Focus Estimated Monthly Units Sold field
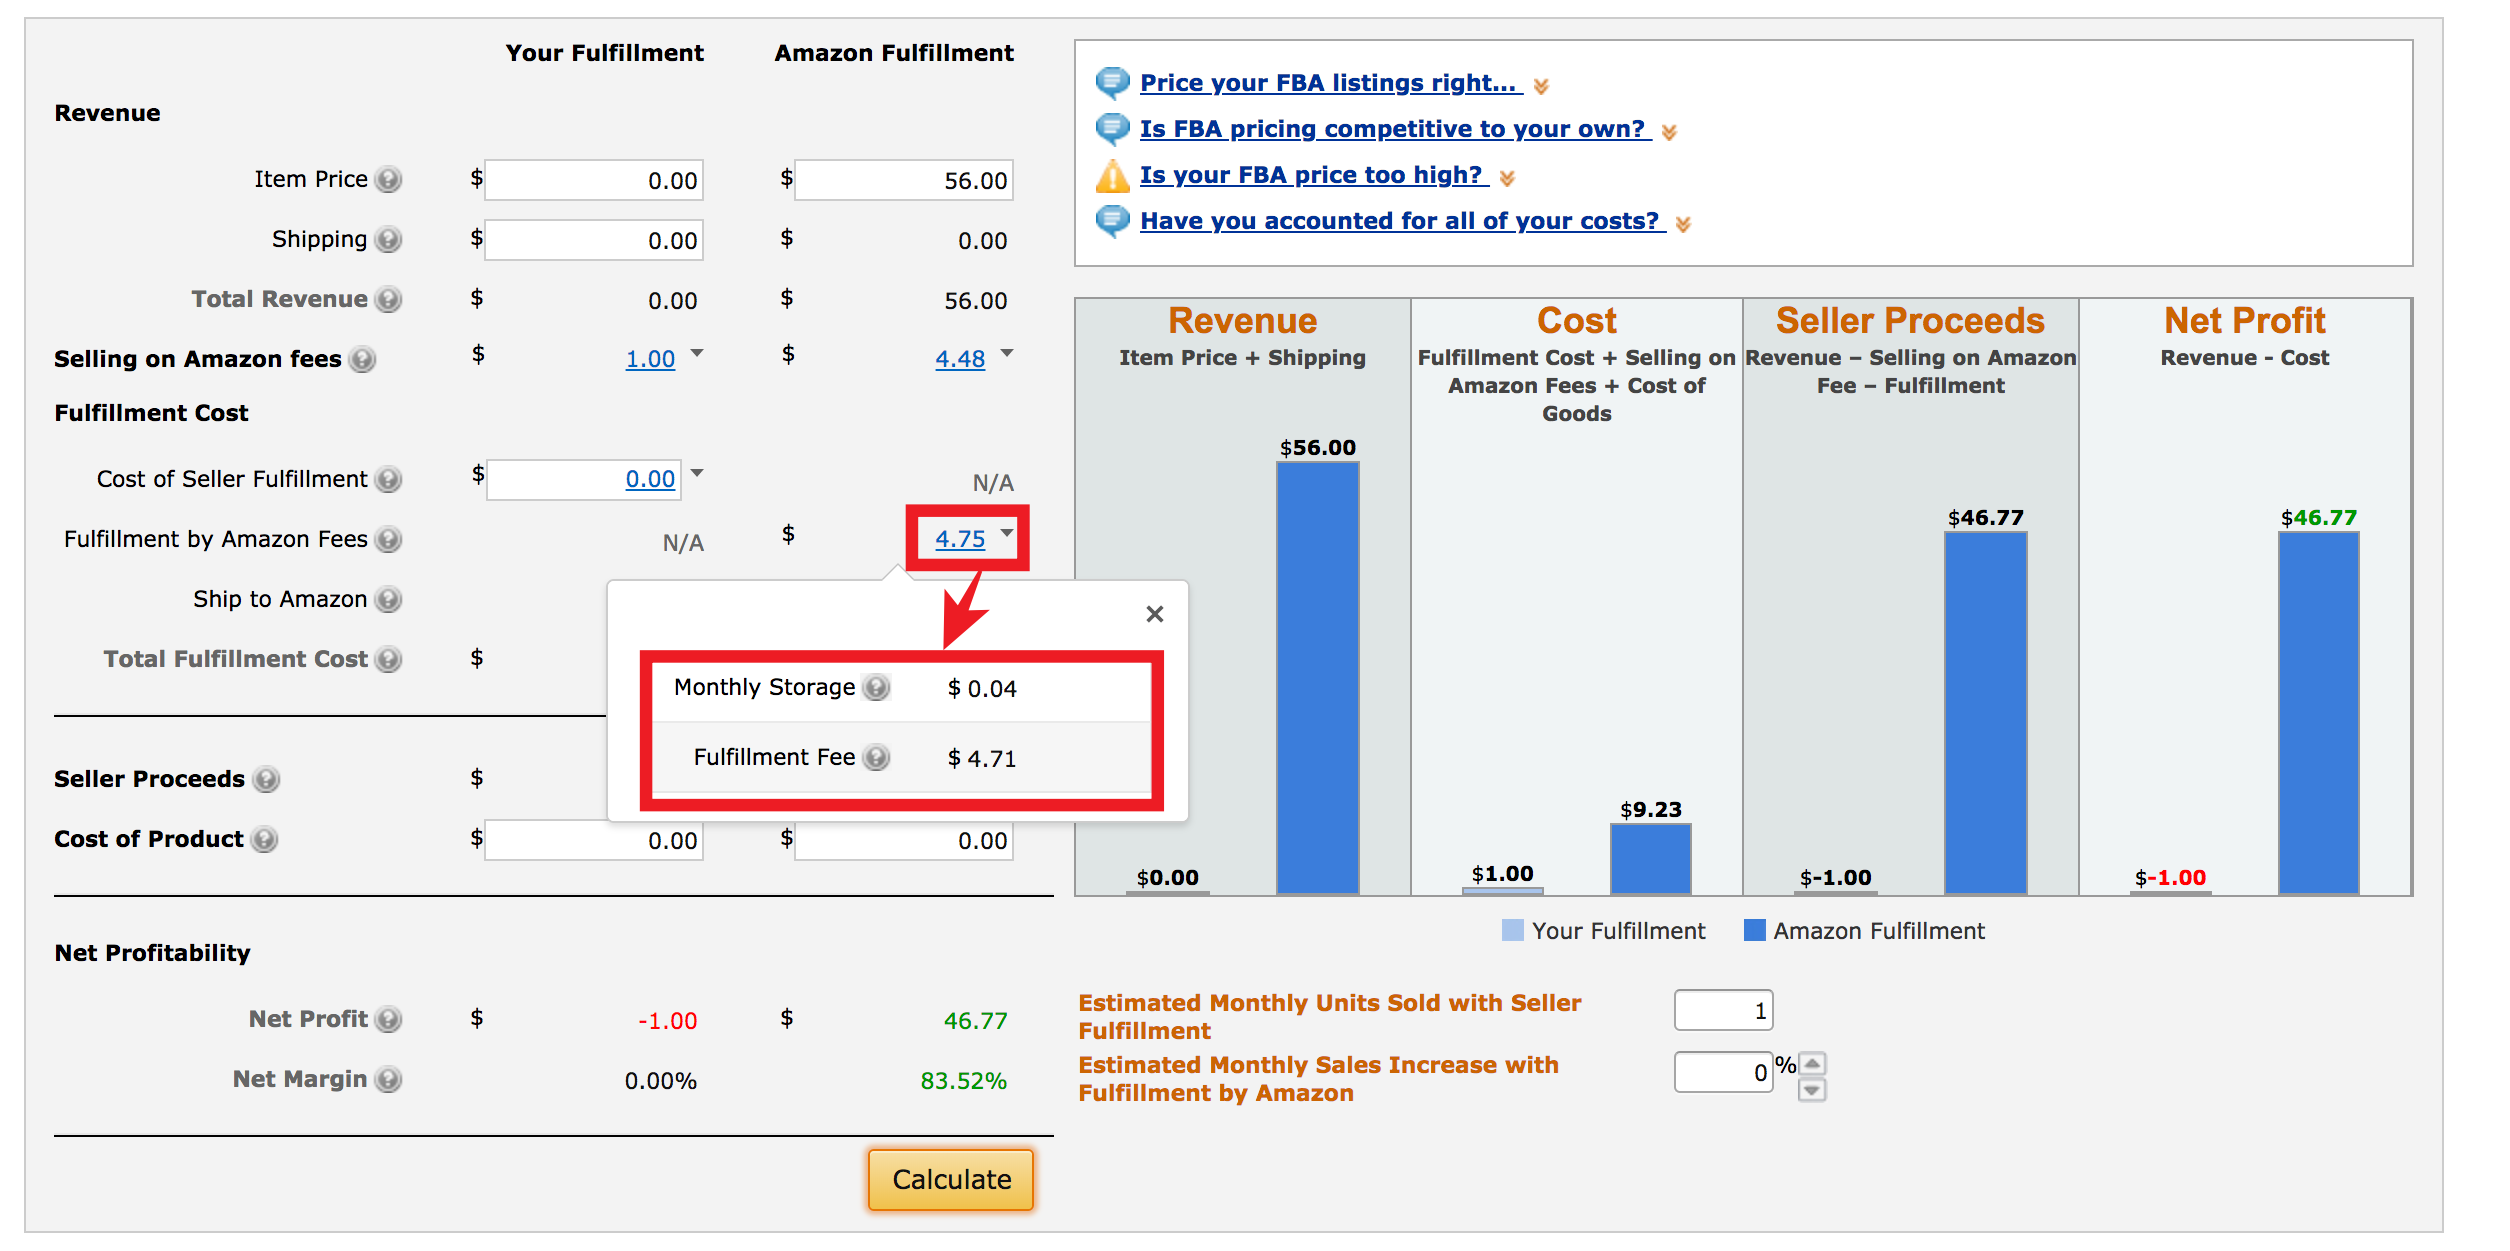Viewport: 2510px width, 1251px height. click(1724, 1010)
